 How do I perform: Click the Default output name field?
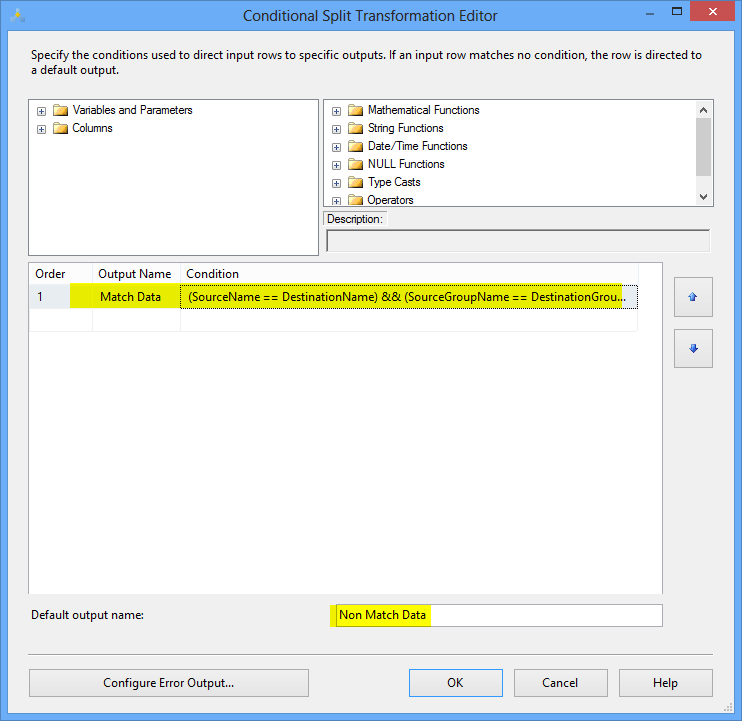494,615
